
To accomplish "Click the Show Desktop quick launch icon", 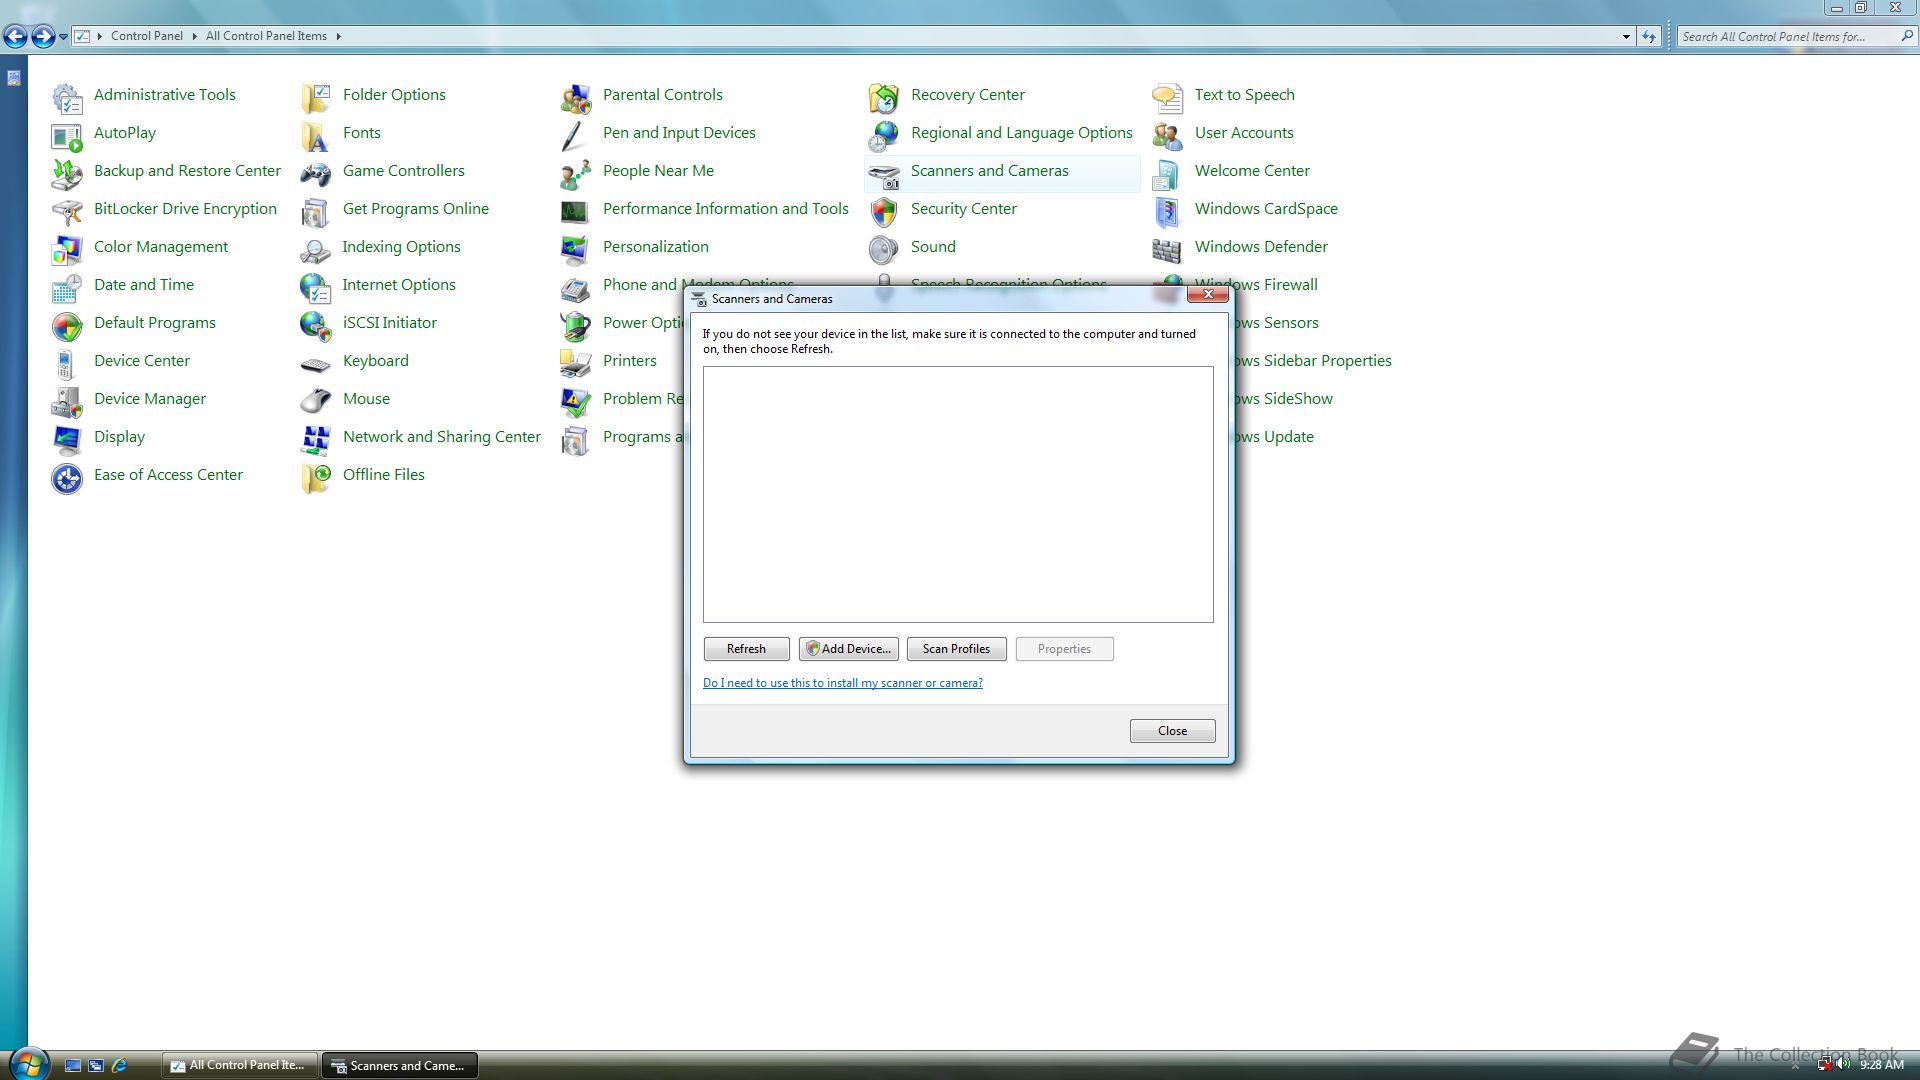I will click(x=72, y=1066).
